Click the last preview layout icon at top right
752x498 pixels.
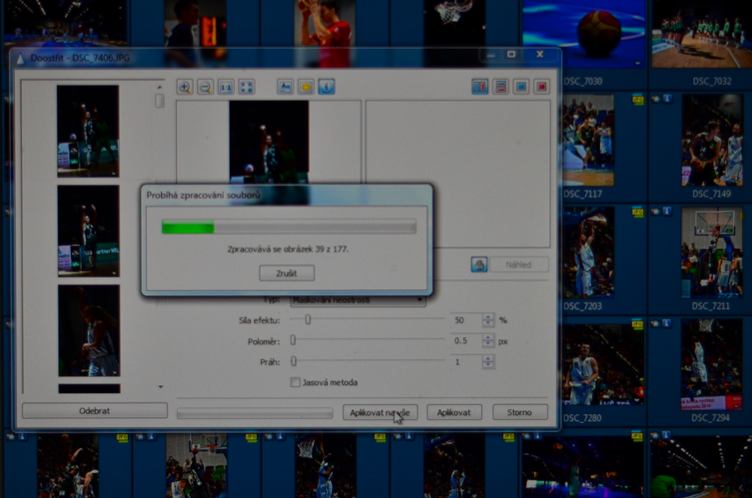(541, 87)
